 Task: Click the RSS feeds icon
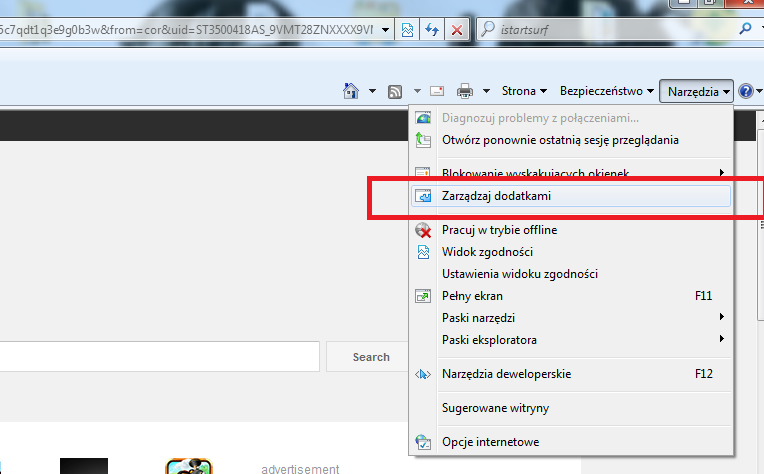pyautogui.click(x=395, y=91)
